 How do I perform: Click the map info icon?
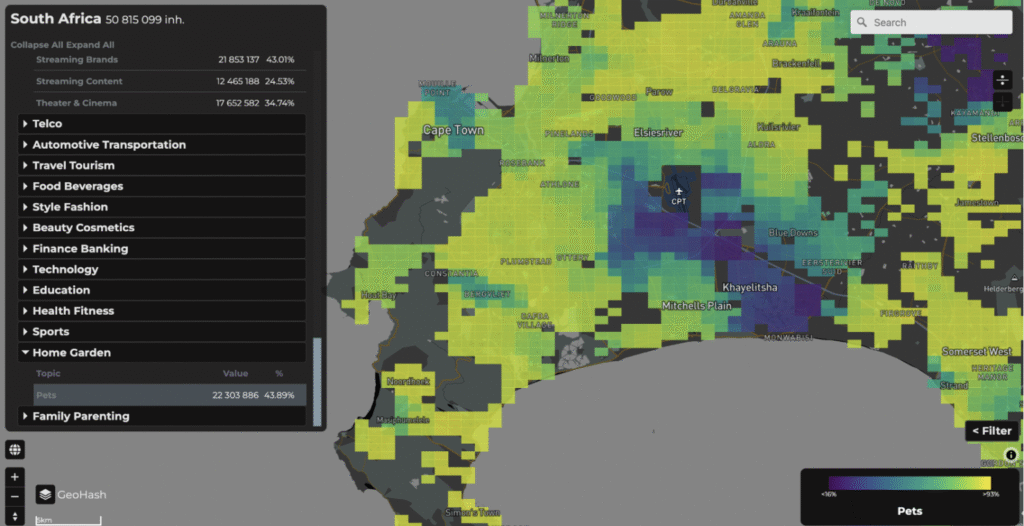(1011, 456)
